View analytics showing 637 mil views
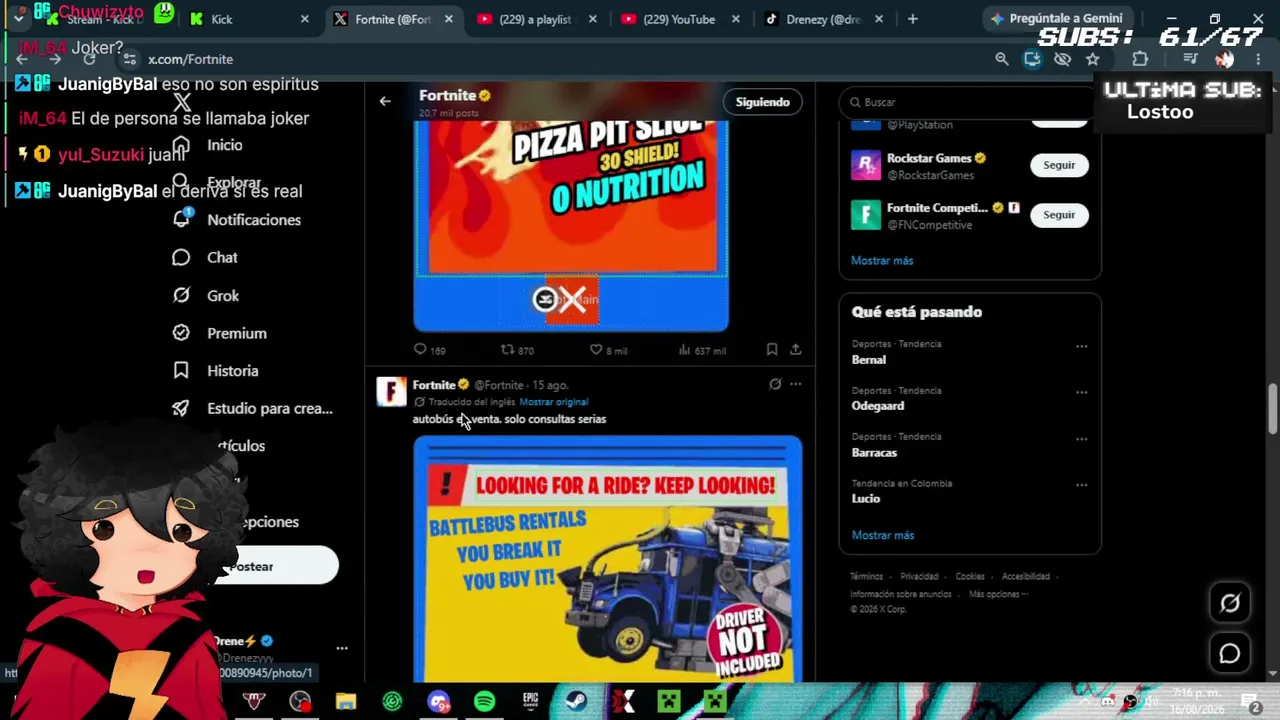This screenshot has width=1280, height=720. click(702, 350)
